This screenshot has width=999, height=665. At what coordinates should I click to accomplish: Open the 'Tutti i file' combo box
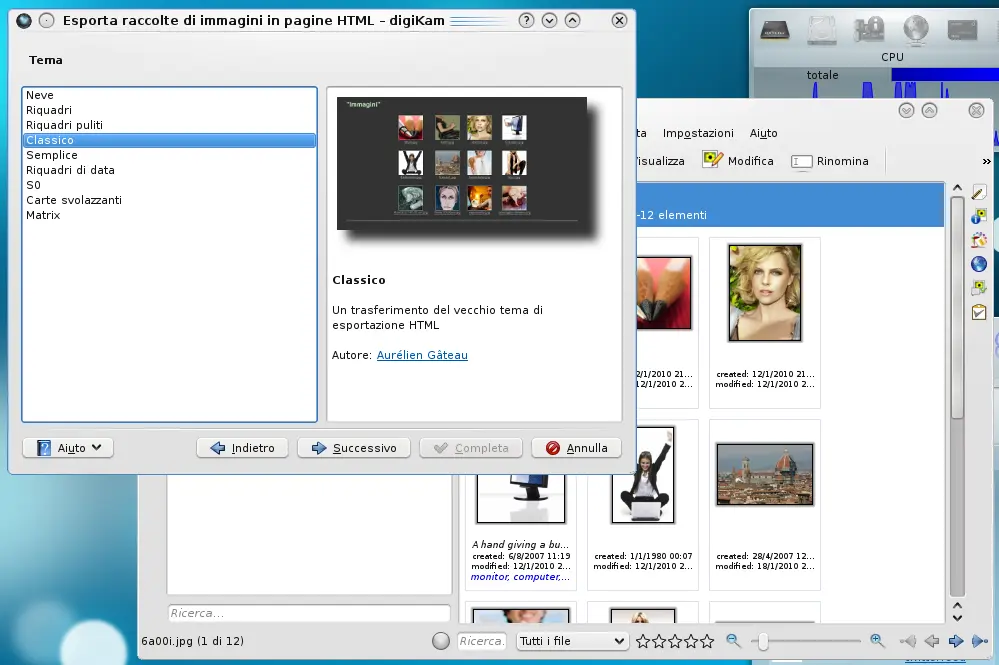[572, 641]
